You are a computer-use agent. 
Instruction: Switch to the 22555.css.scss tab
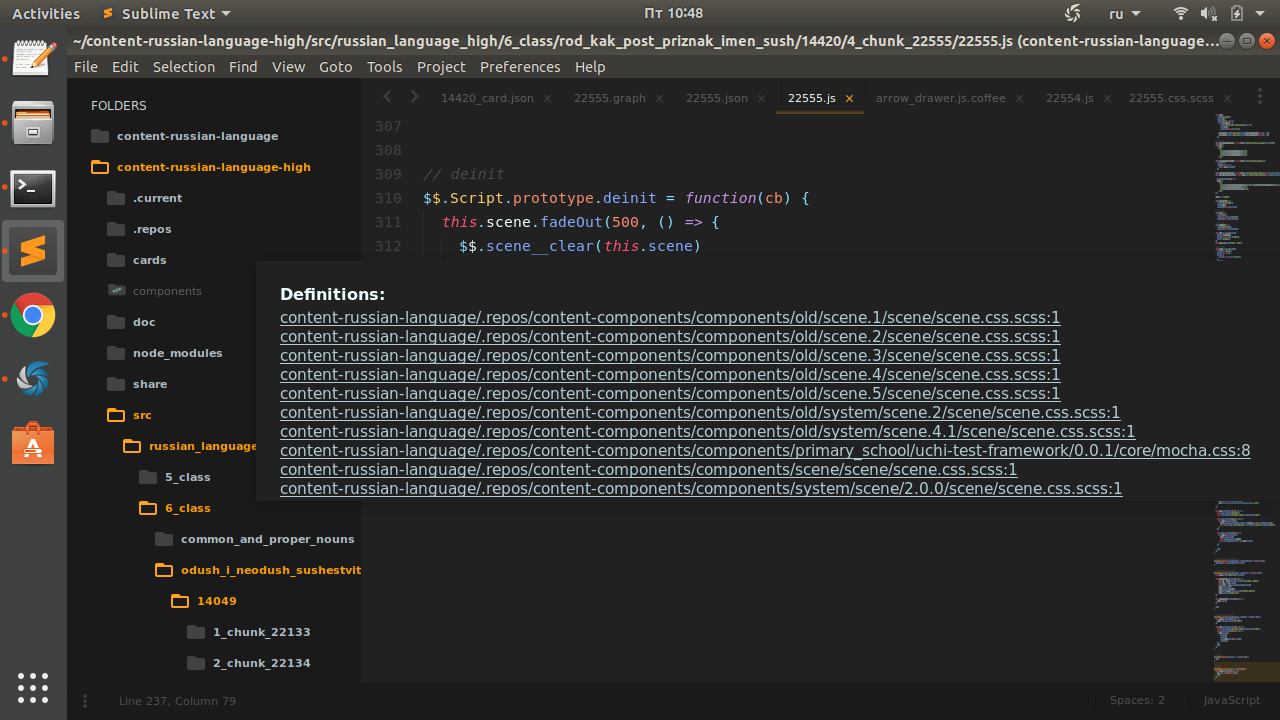(x=1171, y=98)
